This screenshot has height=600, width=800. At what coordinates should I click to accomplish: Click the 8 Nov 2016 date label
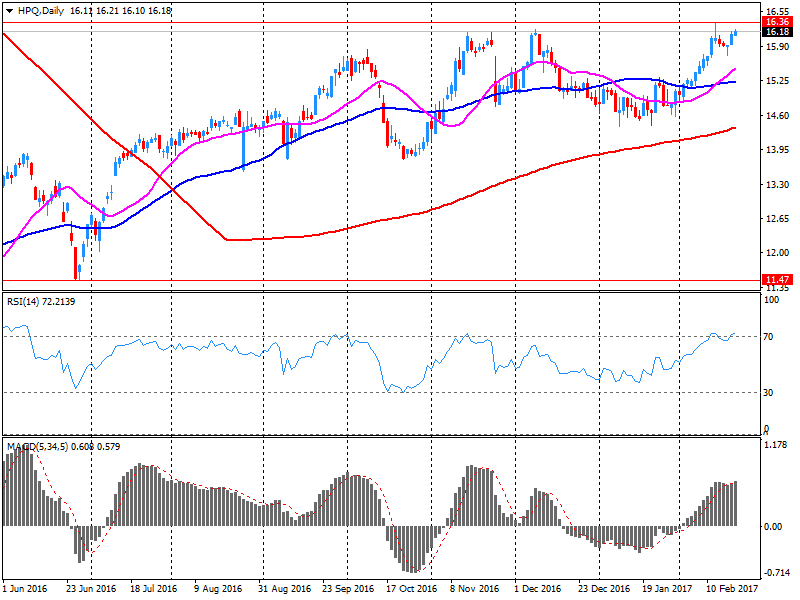pyautogui.click(x=474, y=588)
